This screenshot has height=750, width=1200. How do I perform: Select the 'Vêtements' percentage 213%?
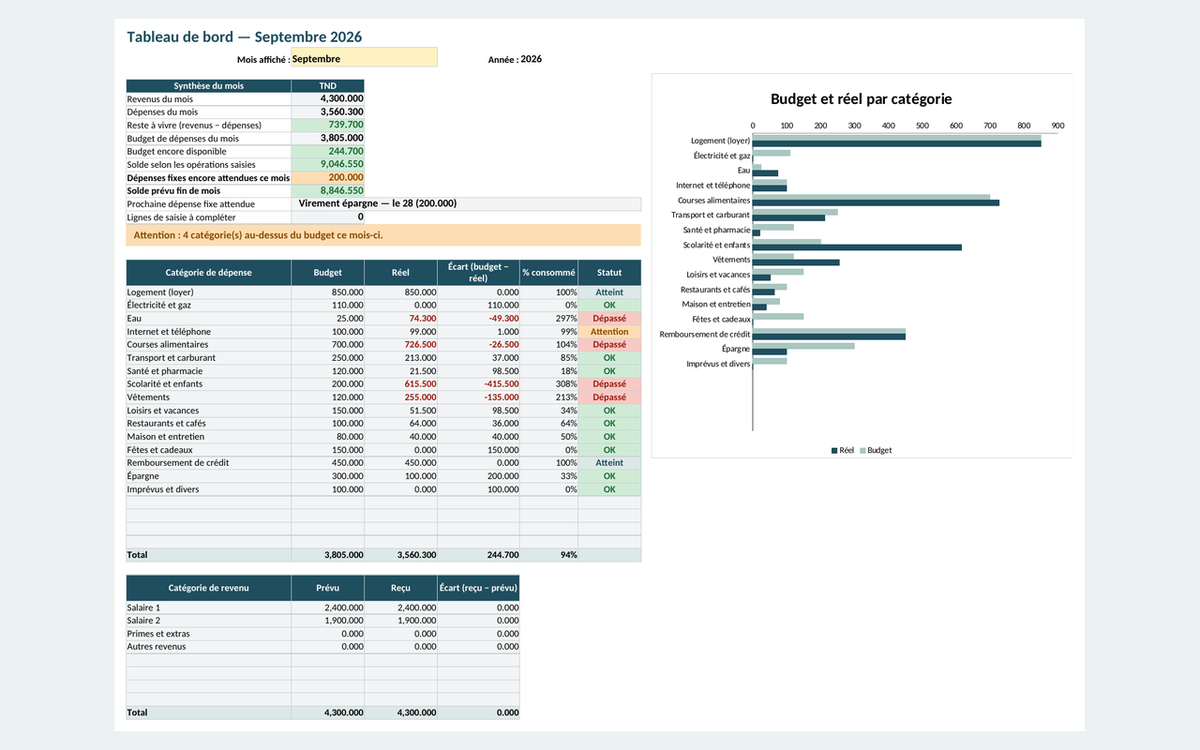pos(549,397)
